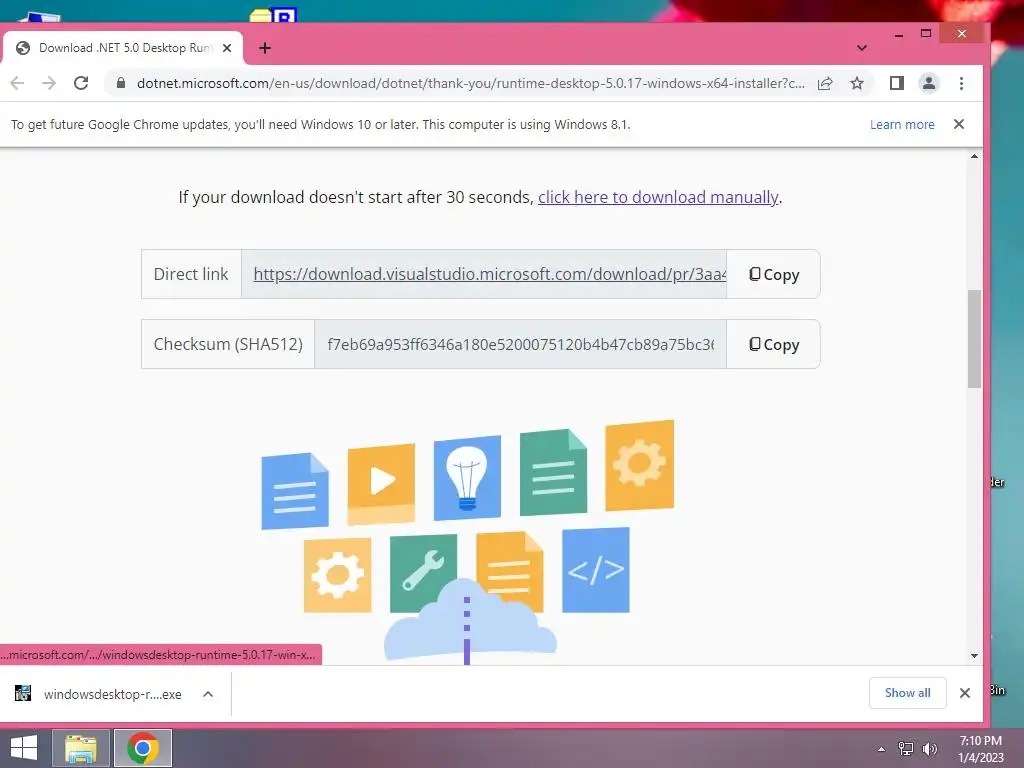Click the Checksum (SHA512) label
This screenshot has height=768, width=1024.
pos(228,344)
